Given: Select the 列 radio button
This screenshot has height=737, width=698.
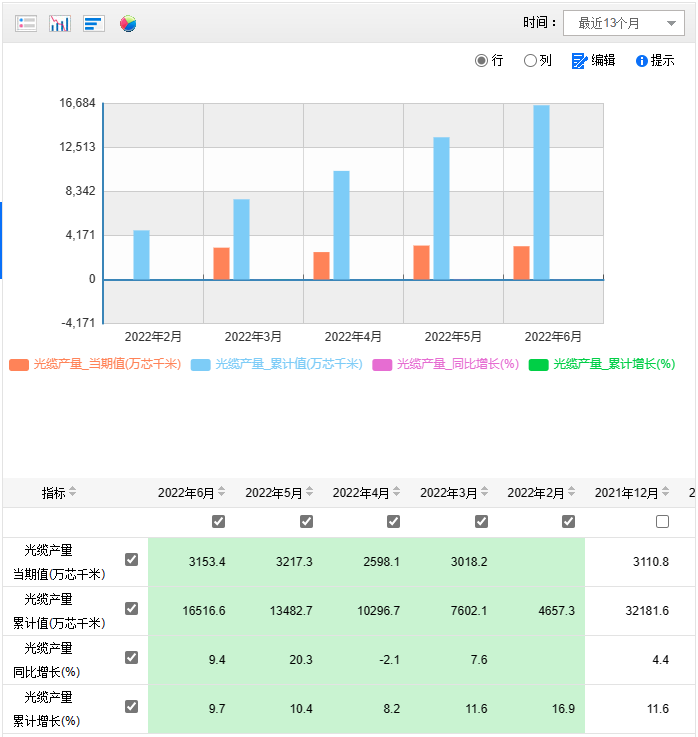Looking at the screenshot, I should [x=530, y=61].
